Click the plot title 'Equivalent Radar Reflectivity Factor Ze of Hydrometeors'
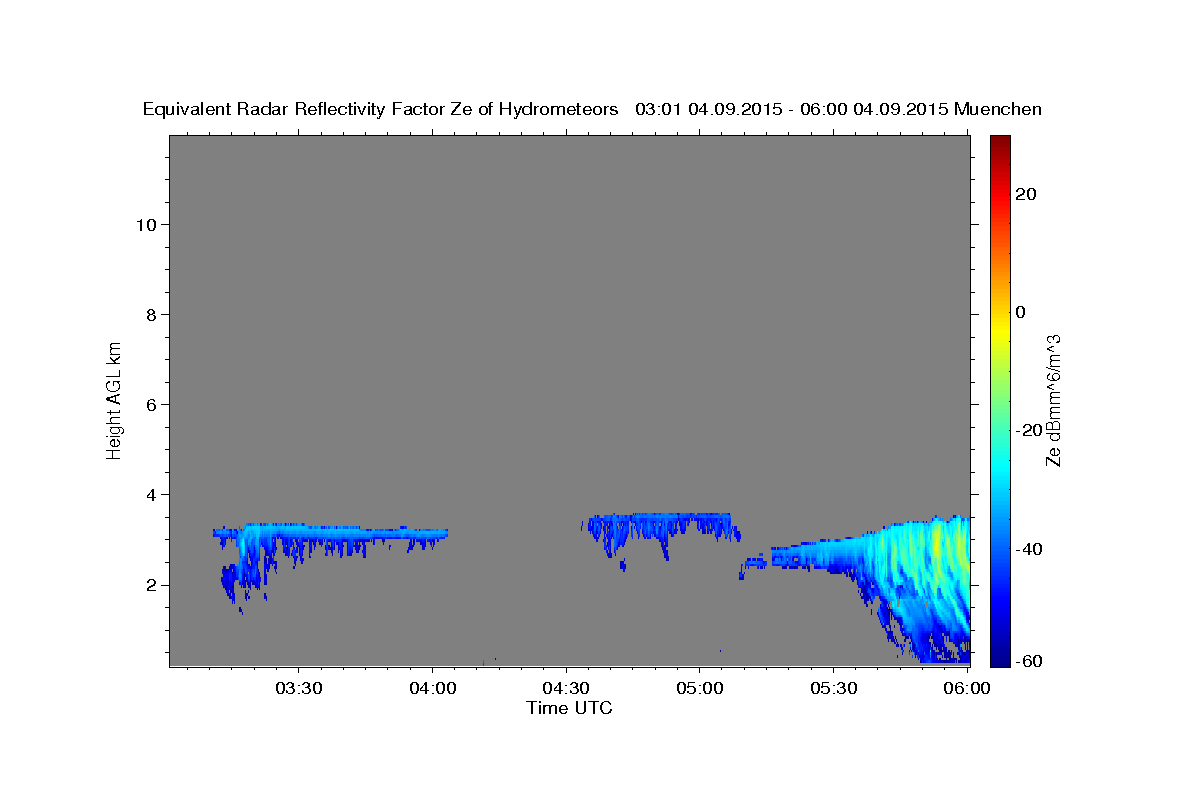 point(381,109)
